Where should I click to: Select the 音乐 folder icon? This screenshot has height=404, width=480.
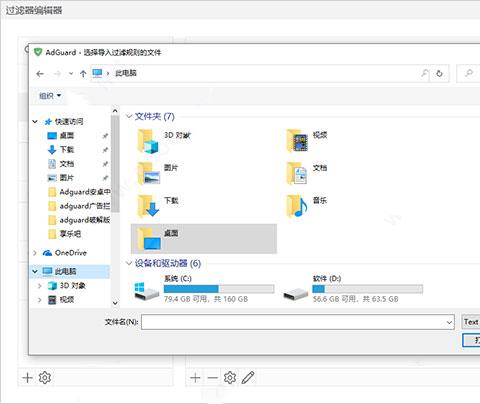point(297,206)
